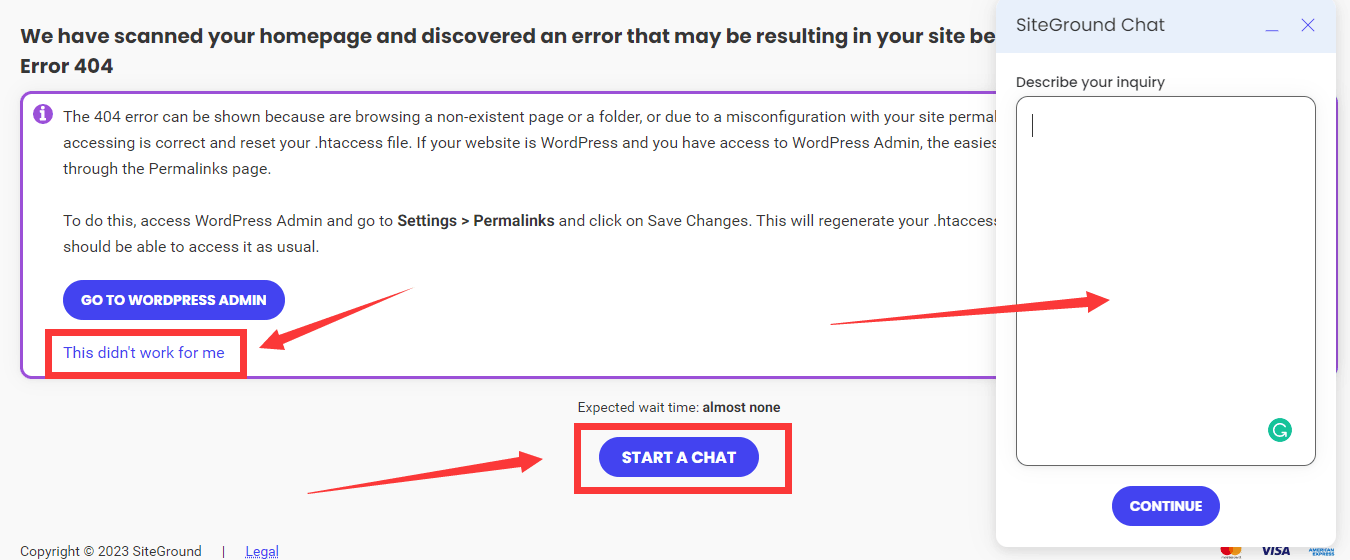Click the "Describe your inquiry" label
The width and height of the screenshot is (1350, 560).
(x=1090, y=82)
